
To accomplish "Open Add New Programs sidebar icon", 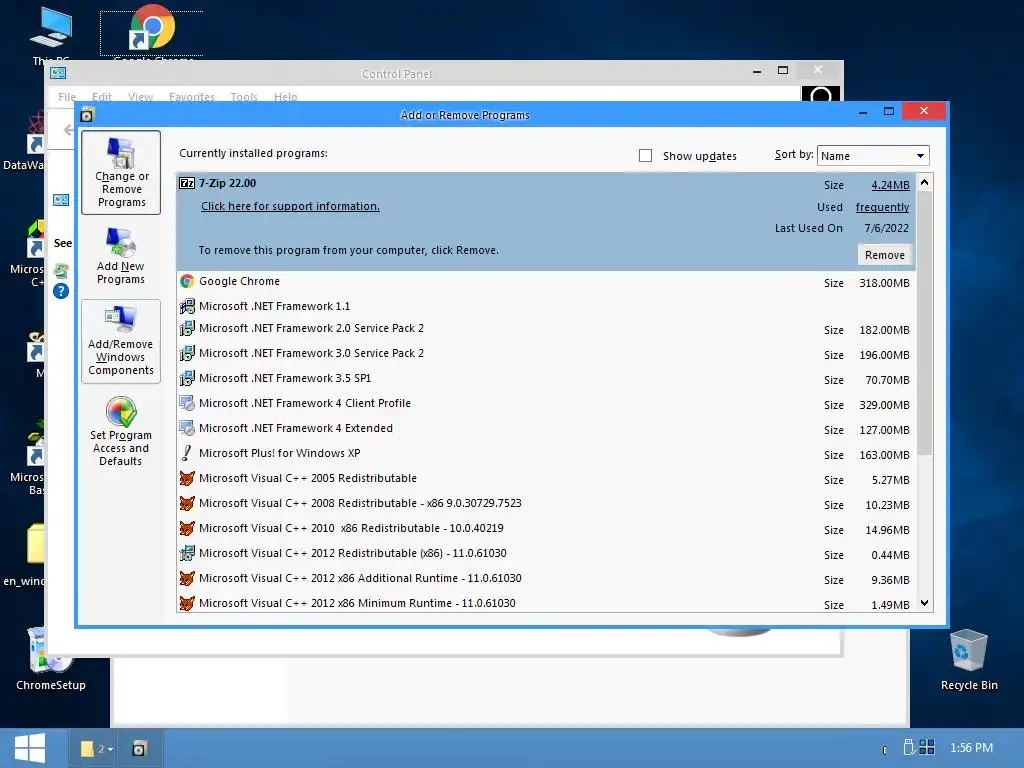I will point(121,256).
